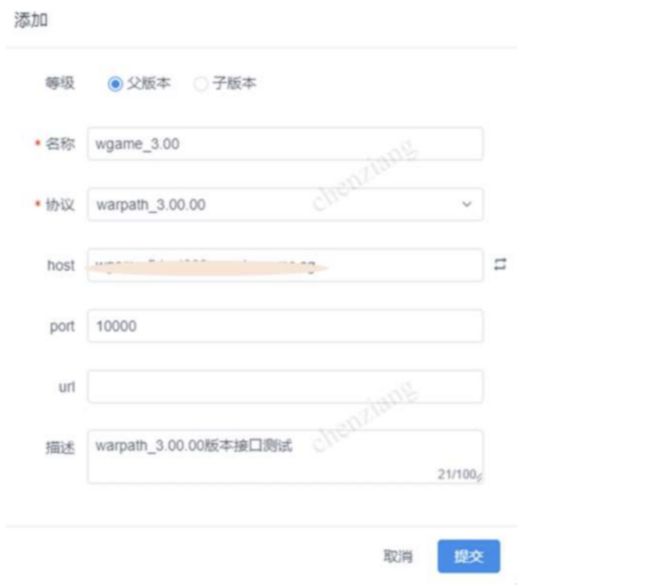This screenshot has height=586, width=650.
Task: Click into the host input field
Action: pos(285,265)
